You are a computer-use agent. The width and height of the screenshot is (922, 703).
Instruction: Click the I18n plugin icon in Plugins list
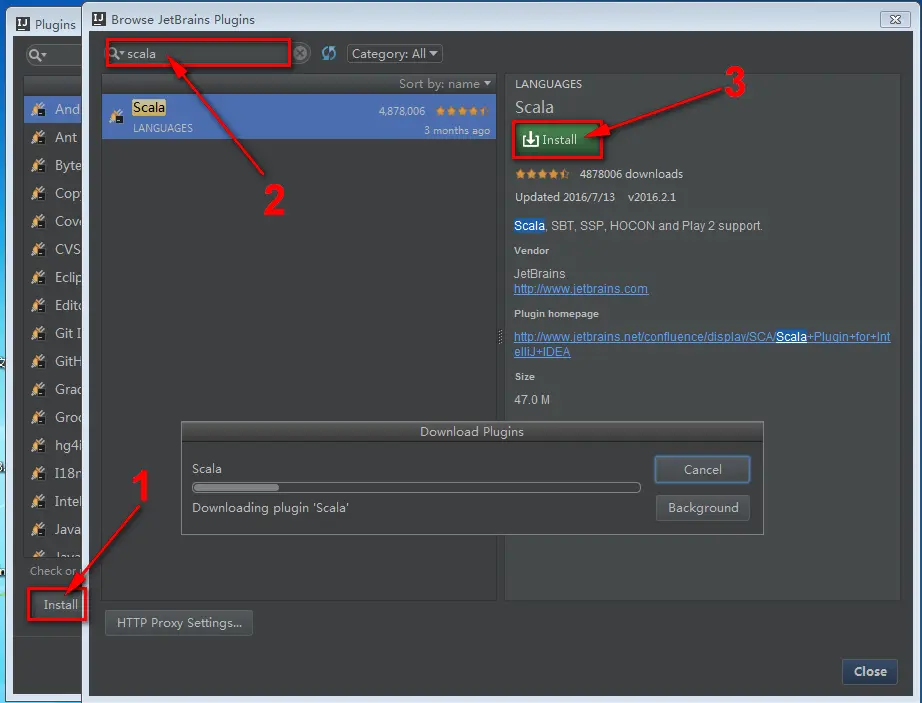click(38, 473)
